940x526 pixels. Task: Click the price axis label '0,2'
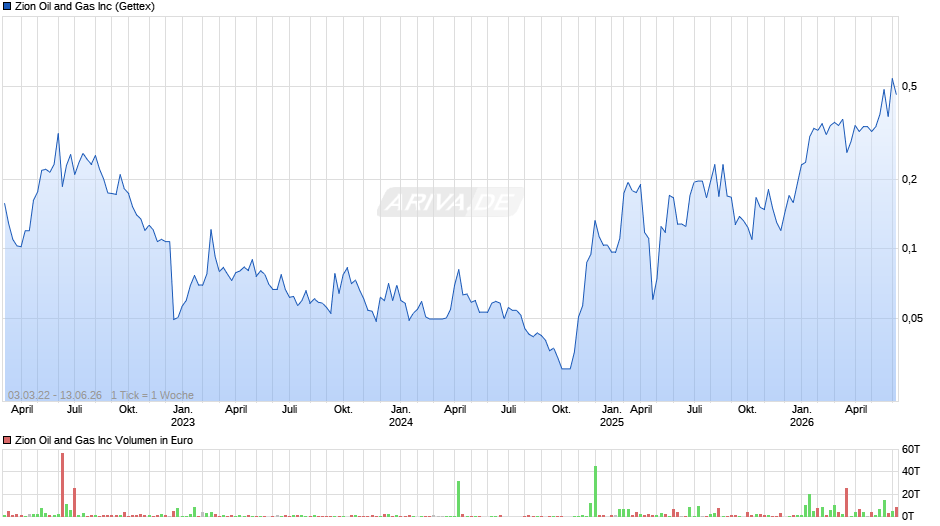click(909, 179)
